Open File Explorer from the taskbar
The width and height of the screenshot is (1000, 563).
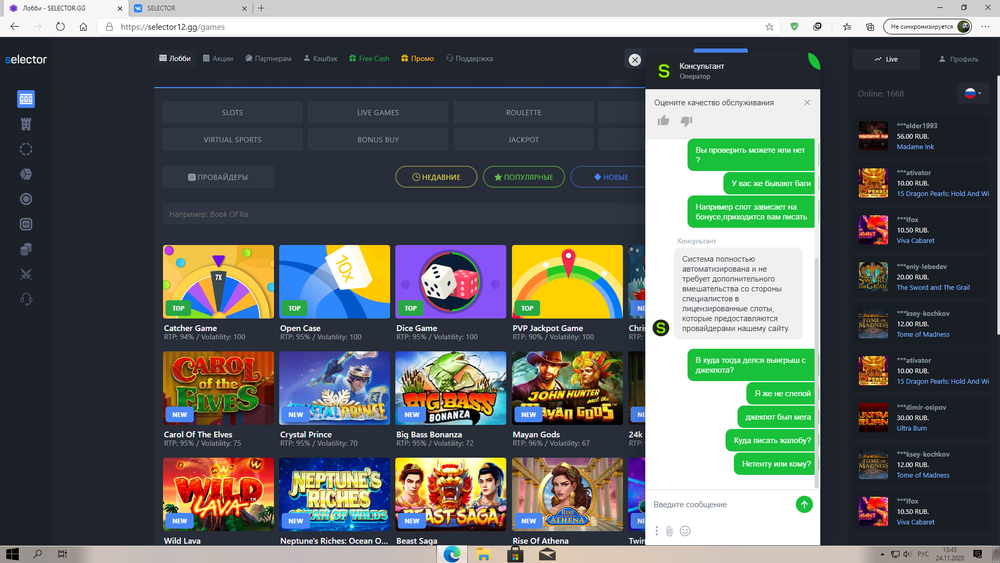coord(483,554)
